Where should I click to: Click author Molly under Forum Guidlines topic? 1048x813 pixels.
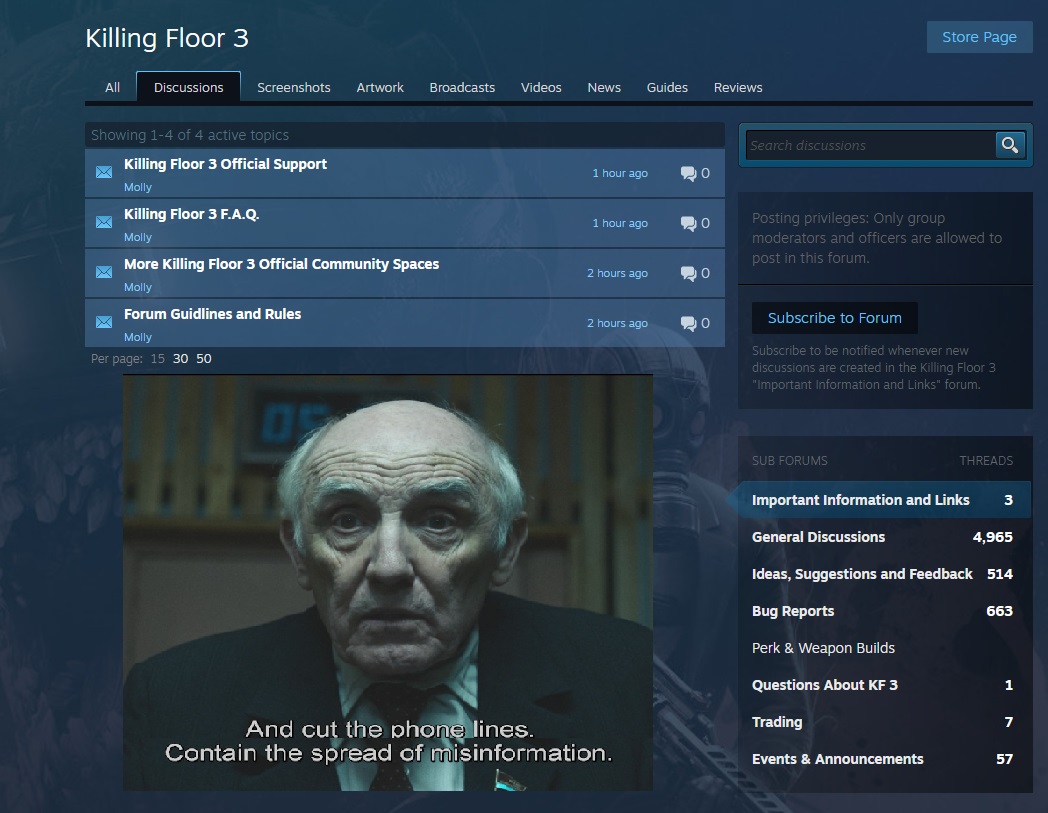pos(138,337)
